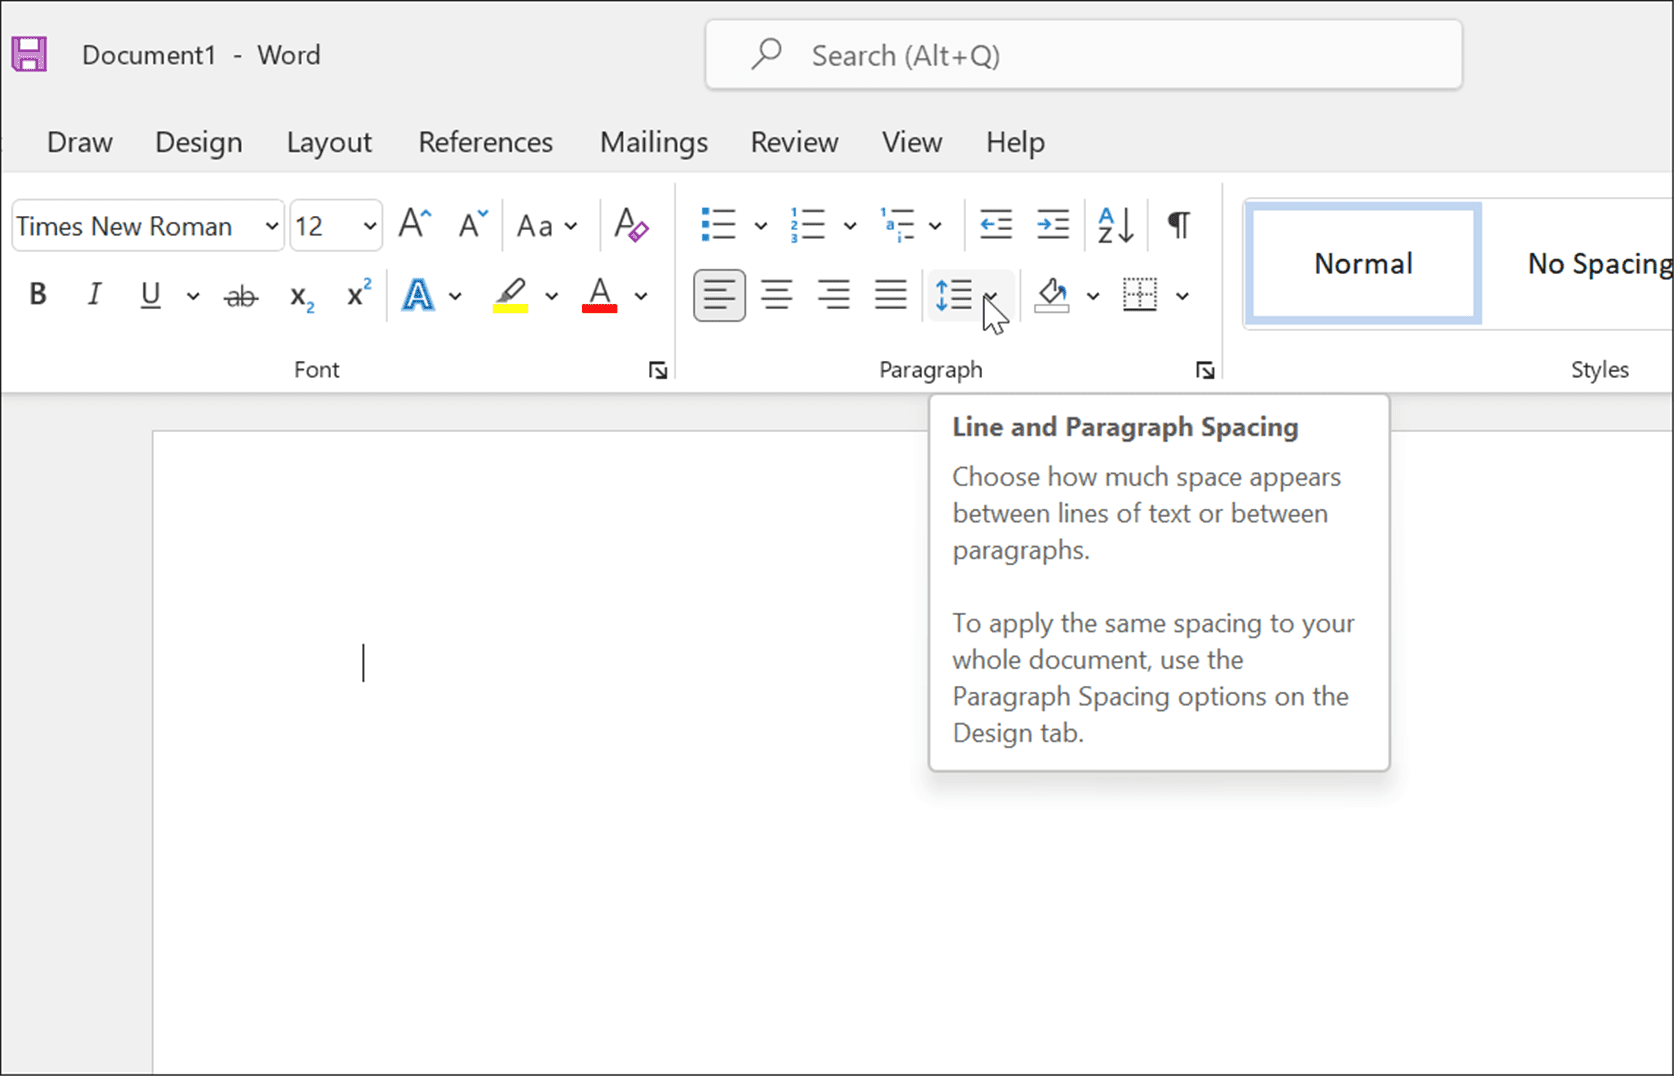Switch to the References tab
Image resolution: width=1674 pixels, height=1076 pixels.
(x=485, y=142)
